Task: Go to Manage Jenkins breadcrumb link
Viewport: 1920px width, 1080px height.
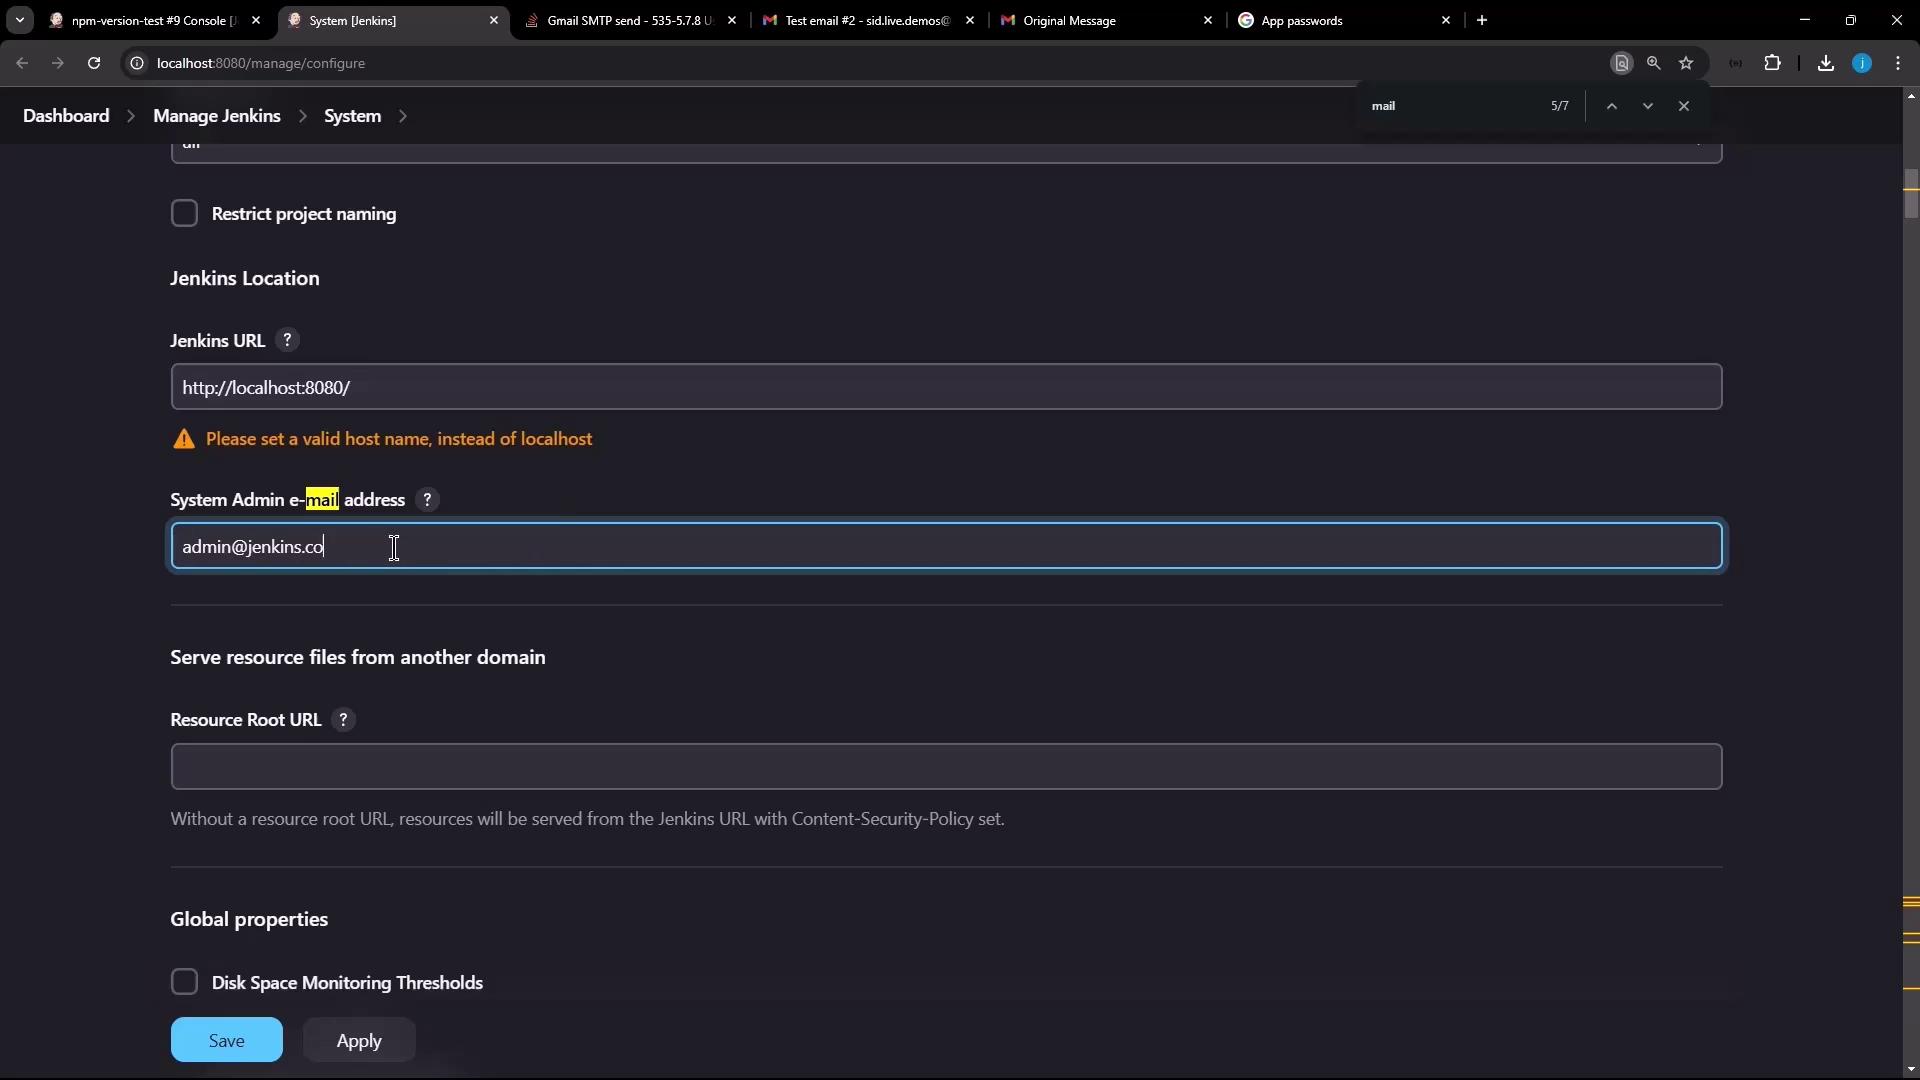Action: coord(216,116)
